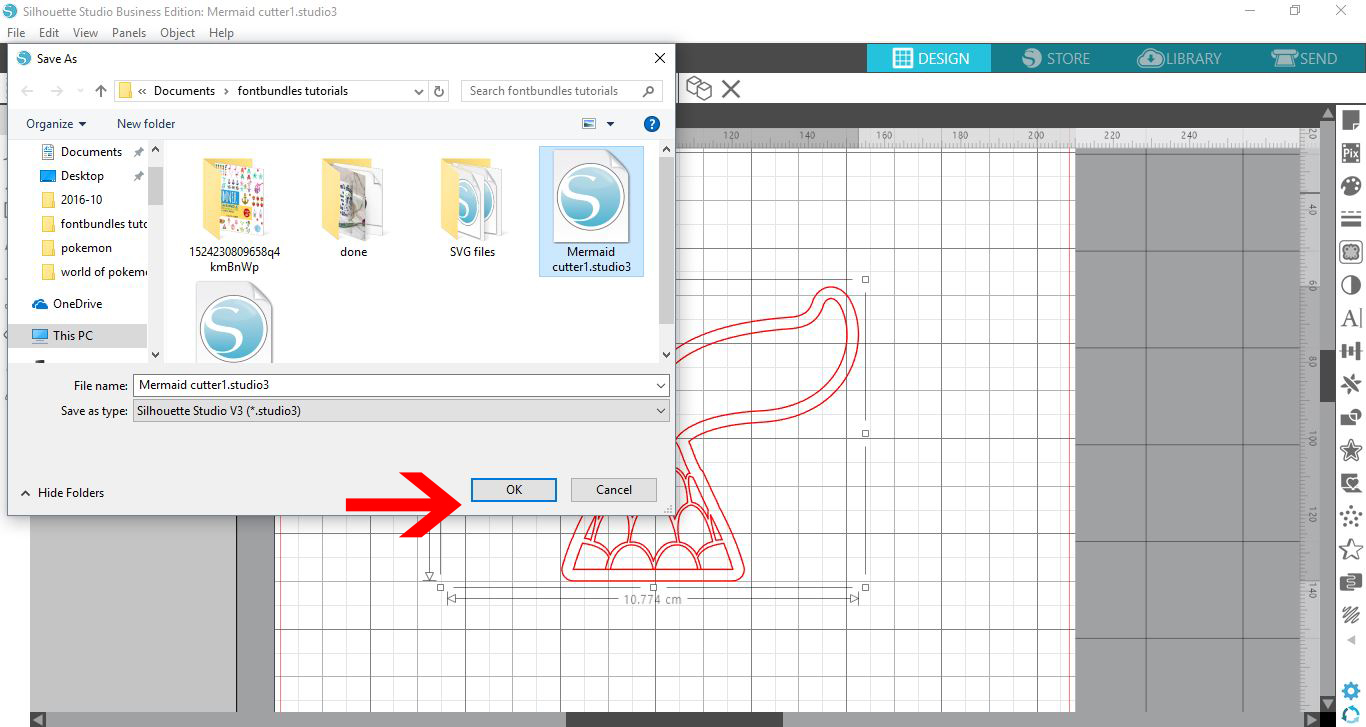Switch to the LIBRARY tab

(1180, 58)
